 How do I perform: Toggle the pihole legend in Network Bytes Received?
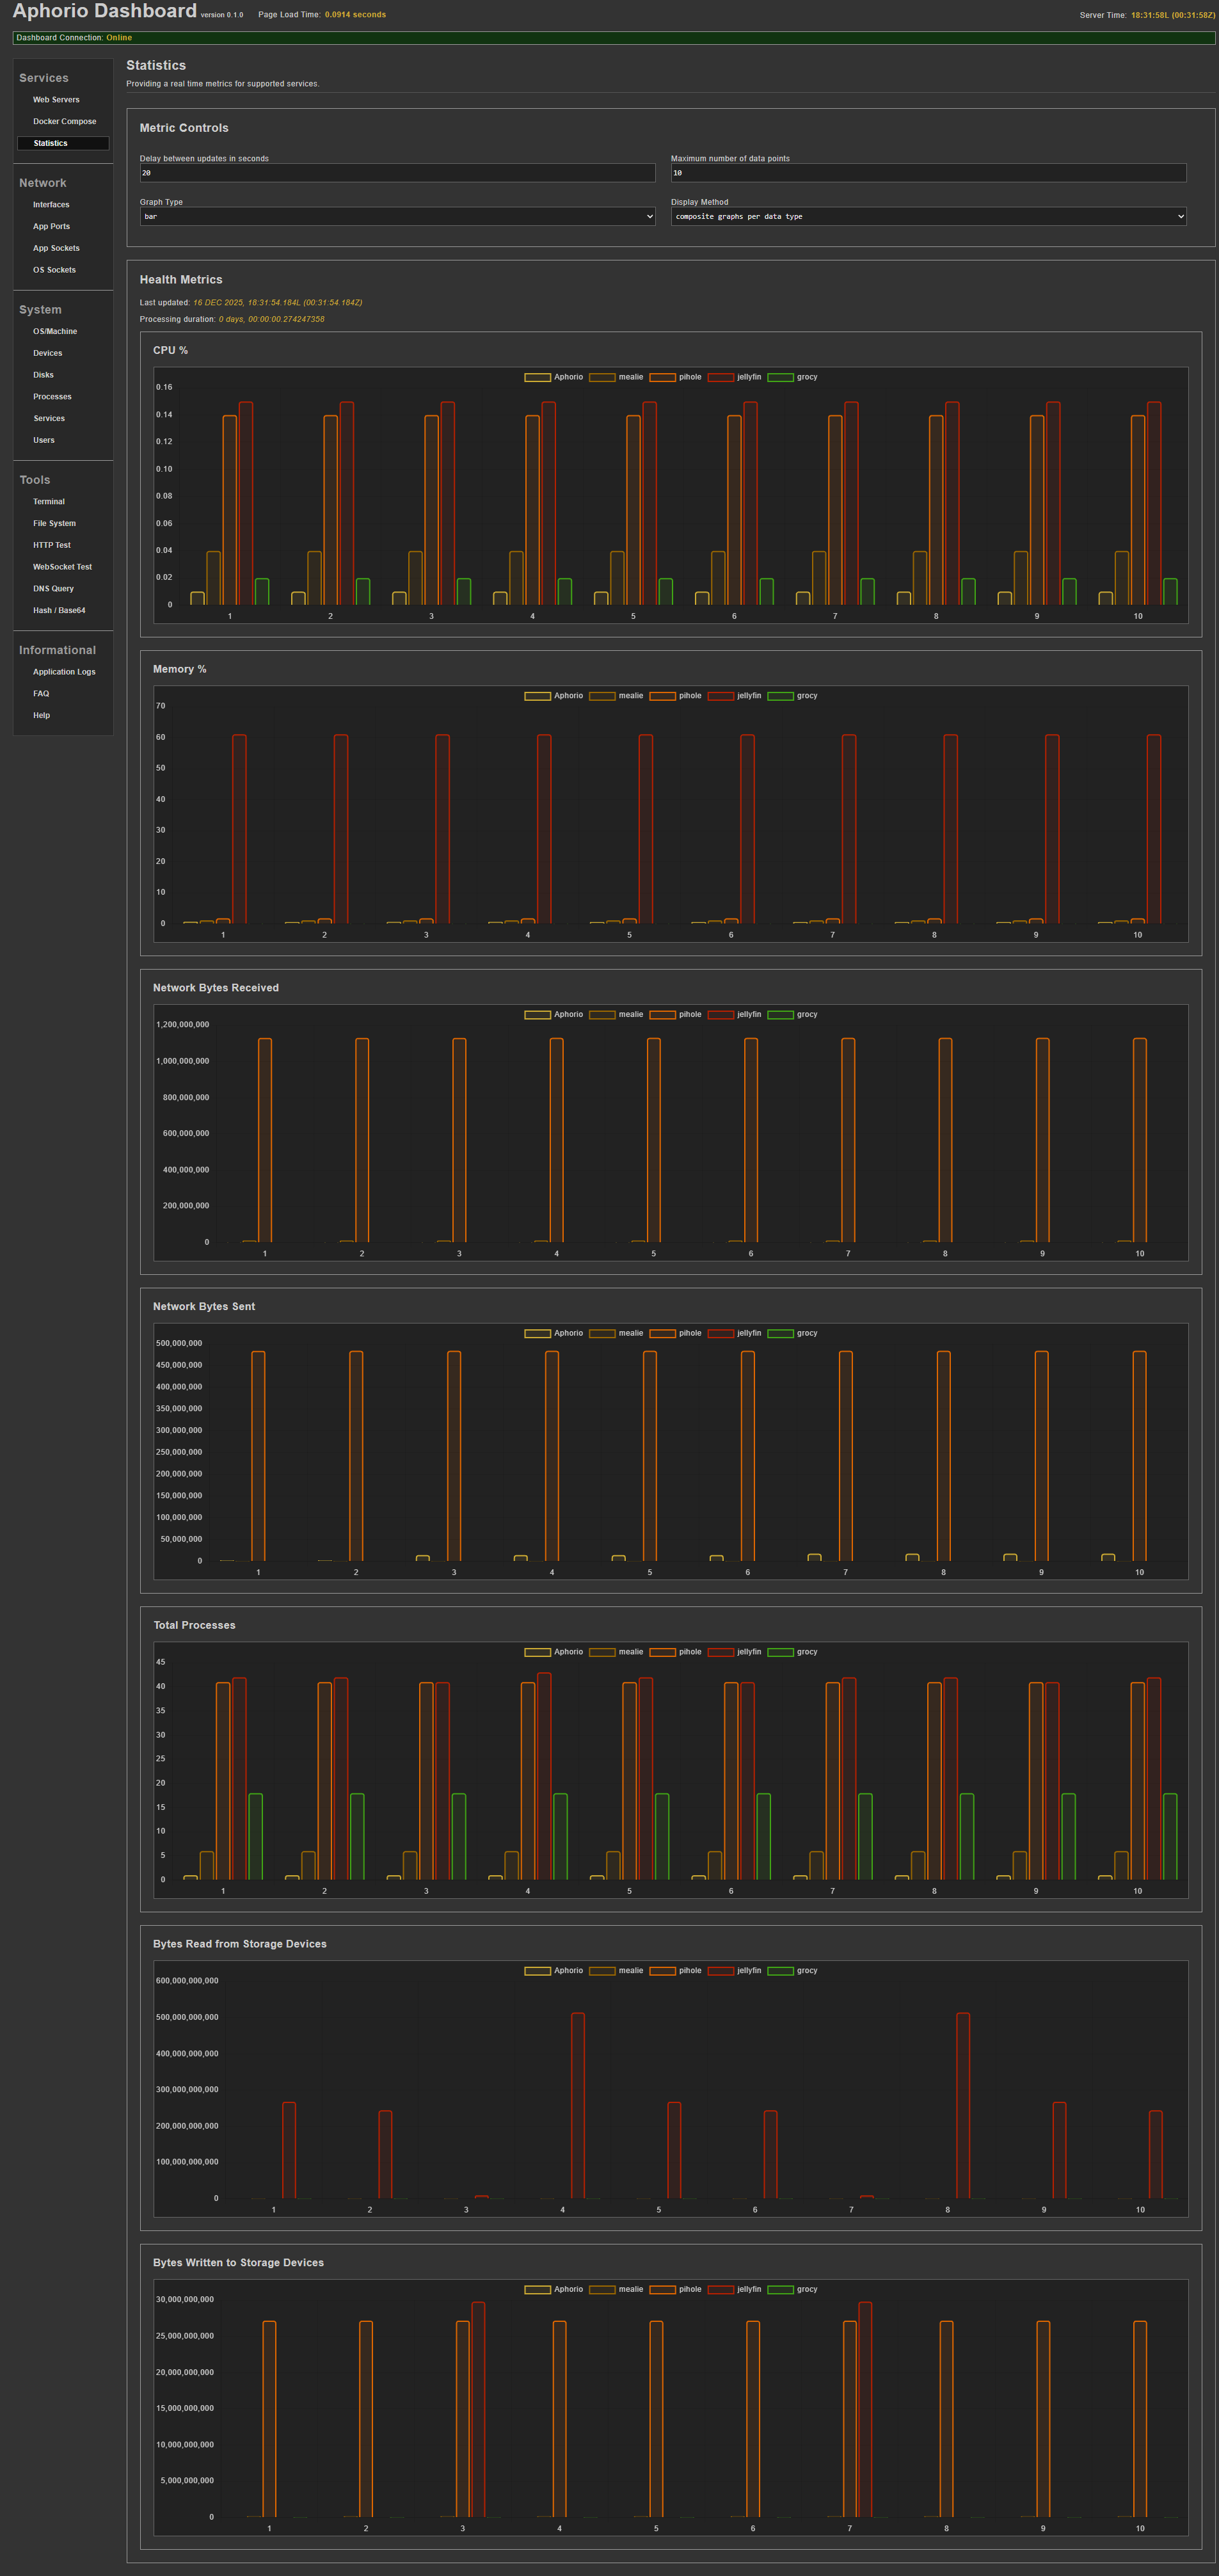pyautogui.click(x=676, y=1014)
